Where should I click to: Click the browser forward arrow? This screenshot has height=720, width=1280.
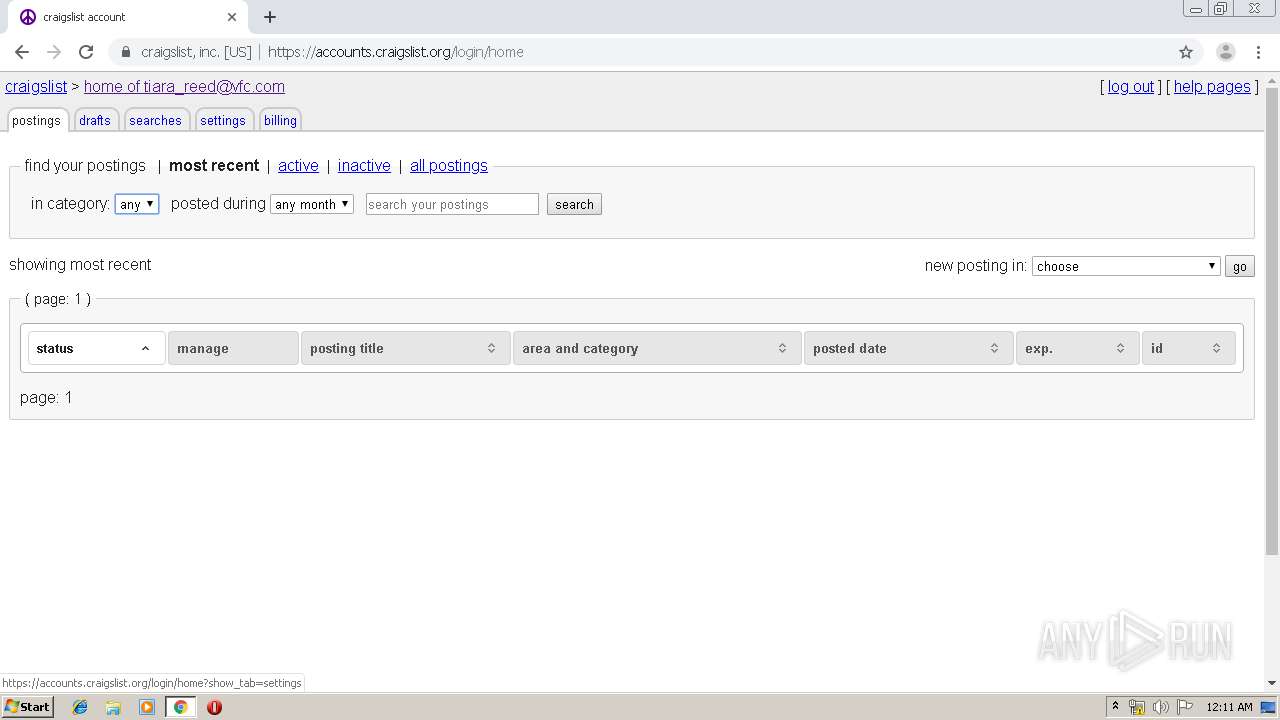coord(54,52)
